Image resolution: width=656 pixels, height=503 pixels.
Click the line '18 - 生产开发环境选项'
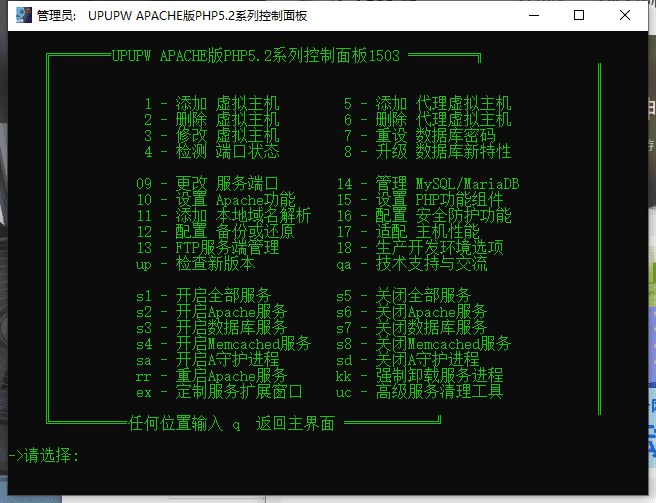(x=420, y=247)
